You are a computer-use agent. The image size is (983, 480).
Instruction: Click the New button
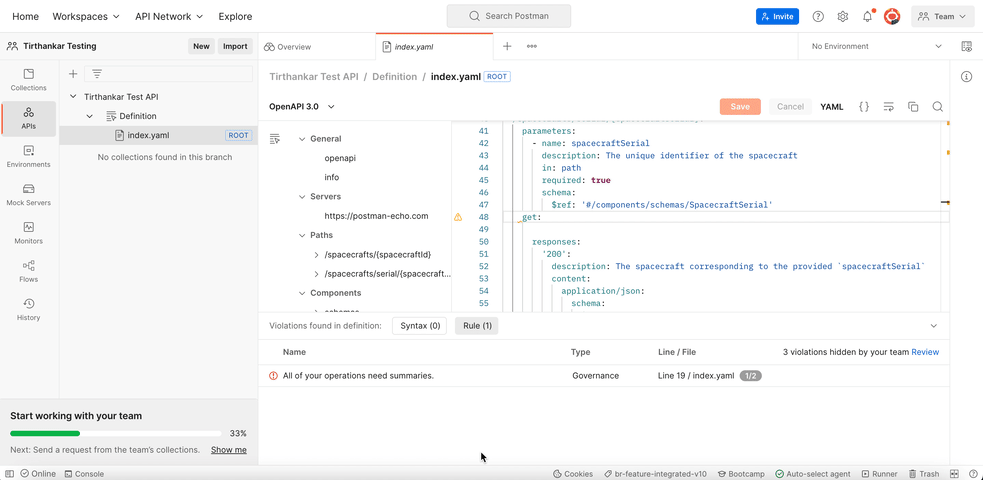click(x=201, y=46)
